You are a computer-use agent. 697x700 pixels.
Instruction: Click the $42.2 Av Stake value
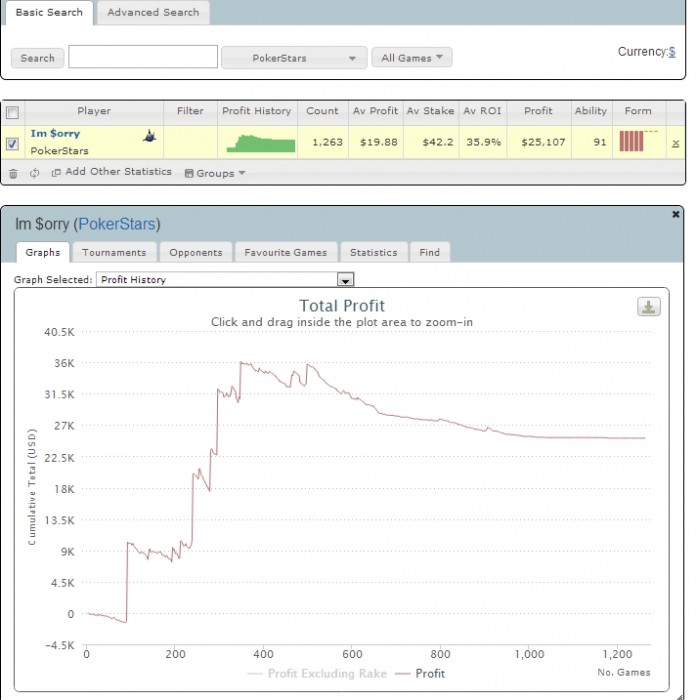[438, 142]
